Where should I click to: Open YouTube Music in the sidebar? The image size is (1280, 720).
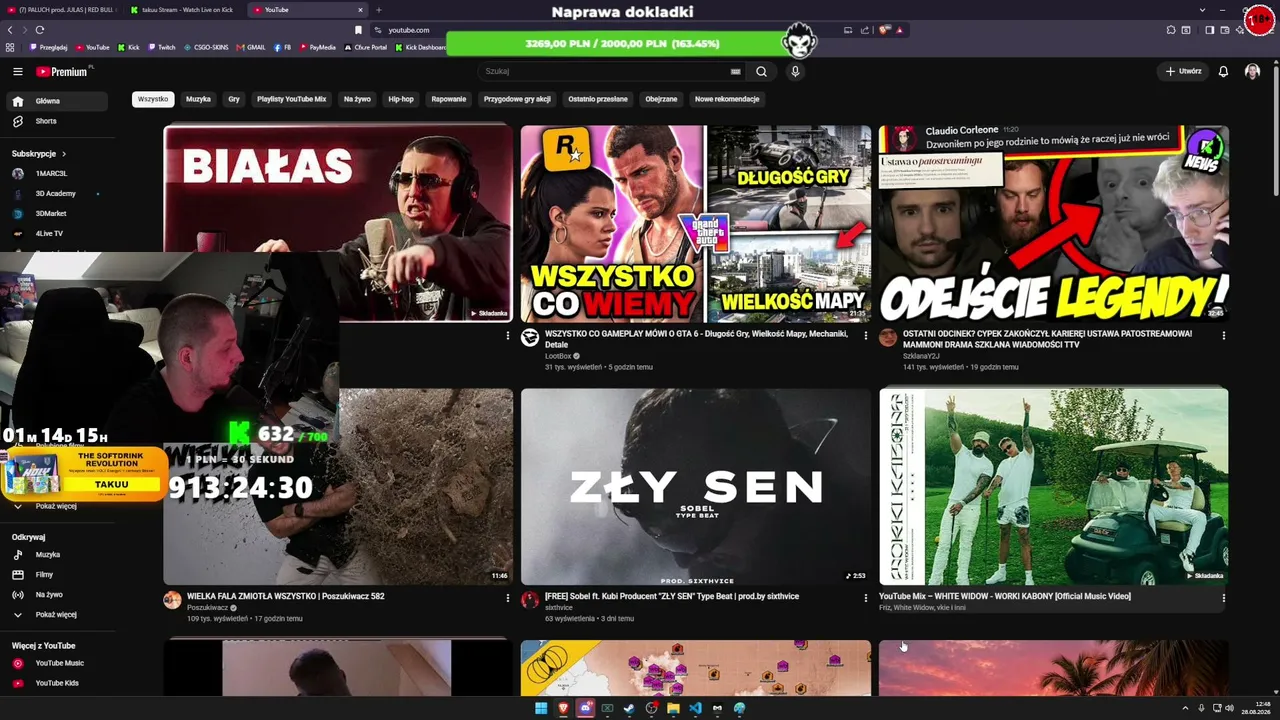pyautogui.click(x=58, y=663)
